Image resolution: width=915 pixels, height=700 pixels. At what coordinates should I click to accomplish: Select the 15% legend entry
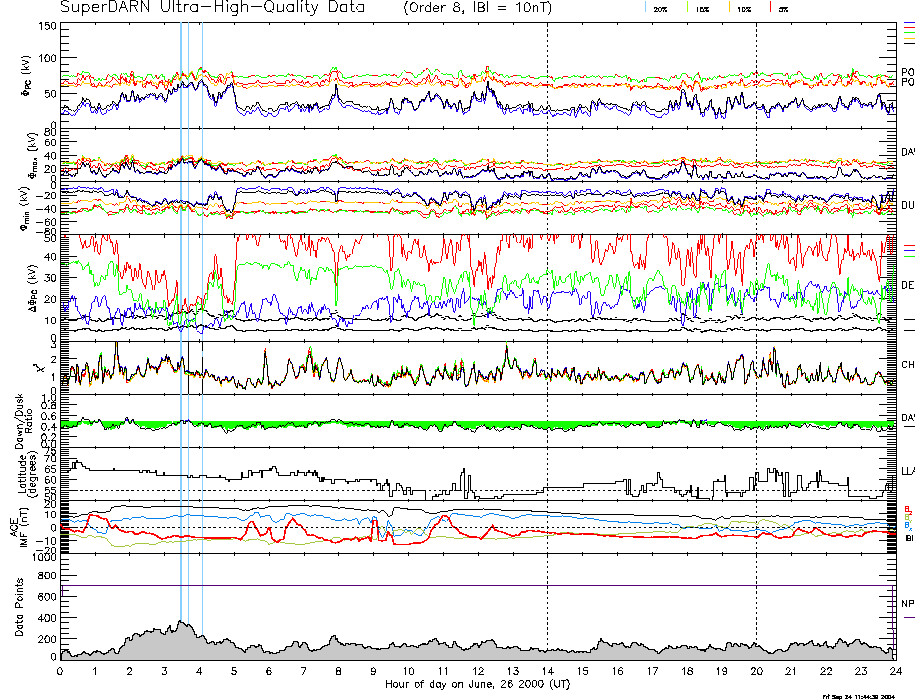pyautogui.click(x=701, y=8)
